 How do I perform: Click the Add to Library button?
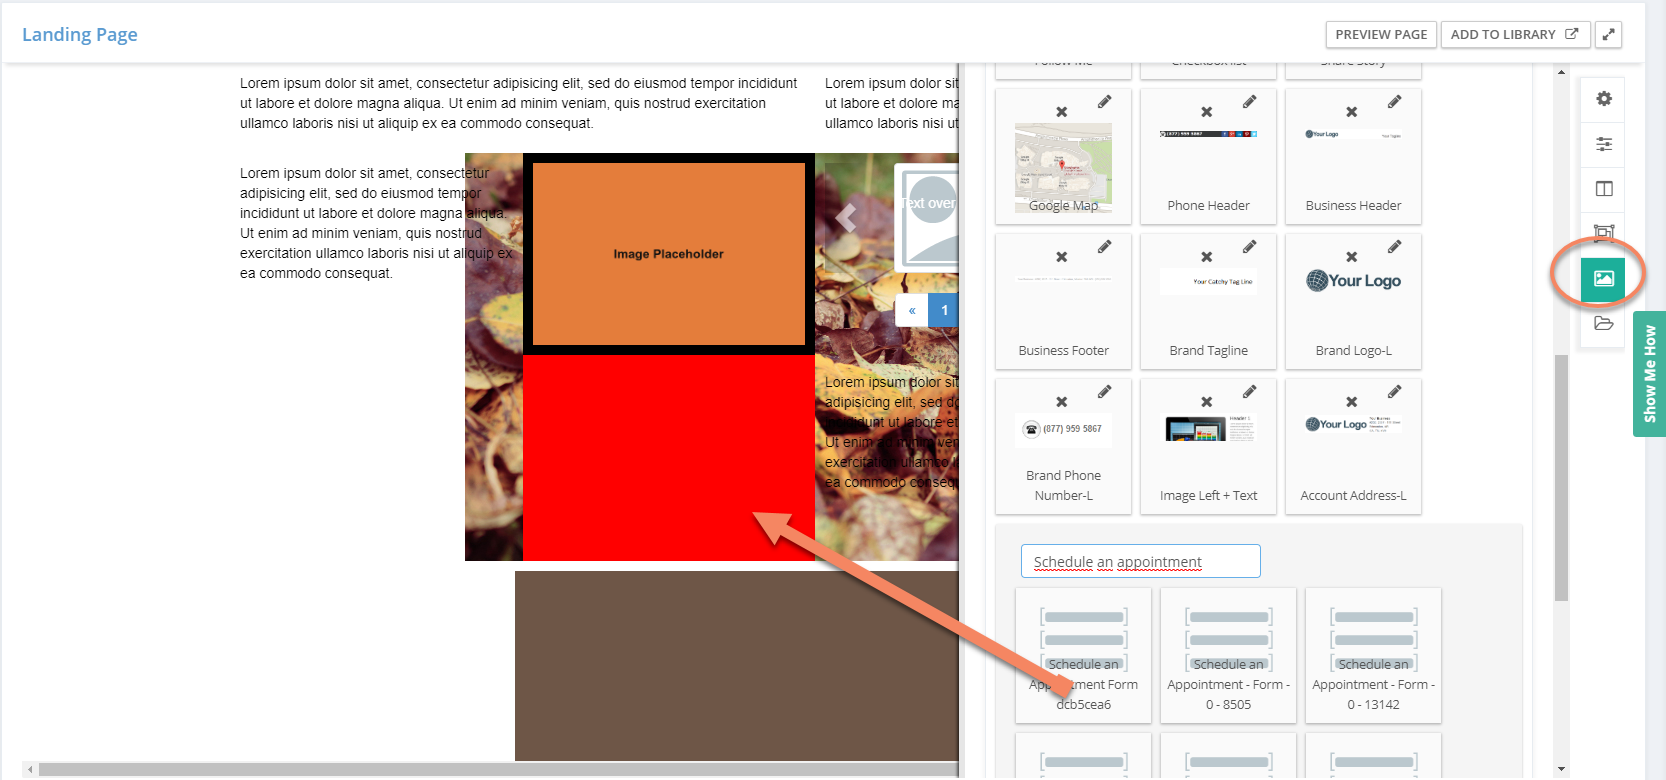point(1514,34)
